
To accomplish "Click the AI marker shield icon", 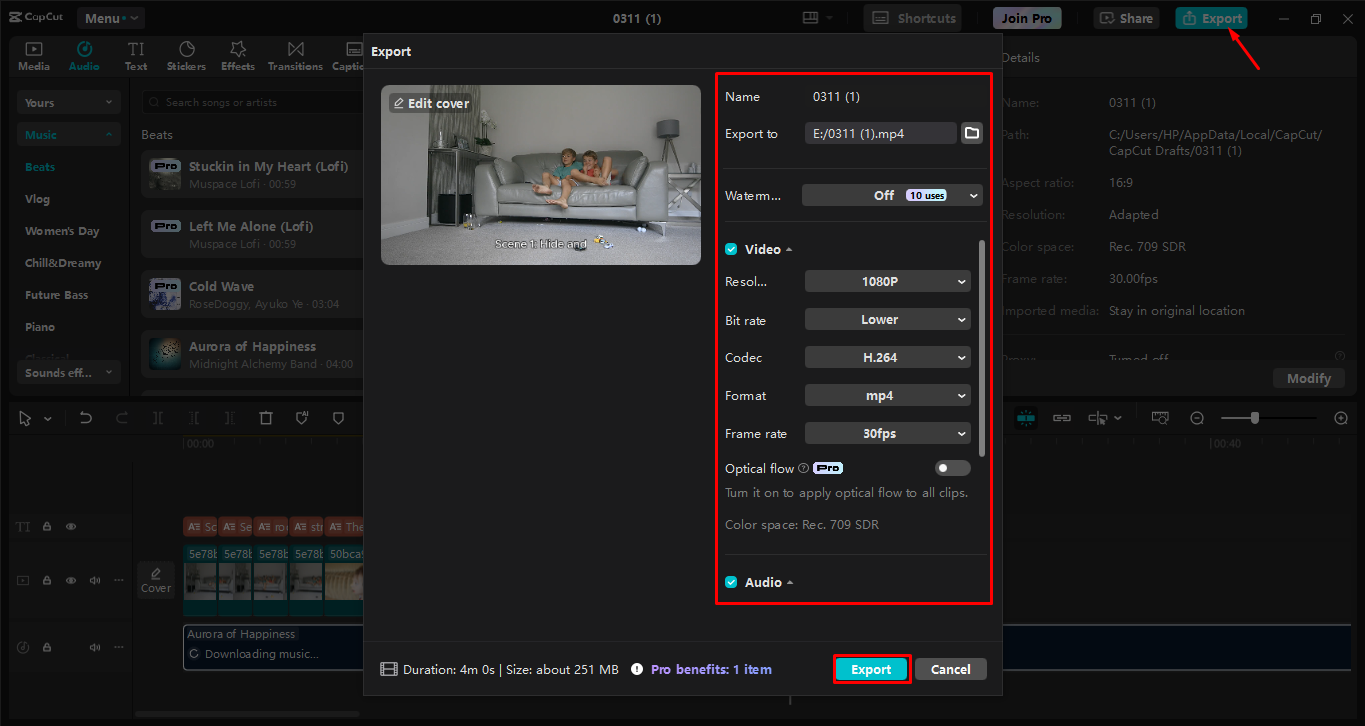I will pyautogui.click(x=302, y=418).
